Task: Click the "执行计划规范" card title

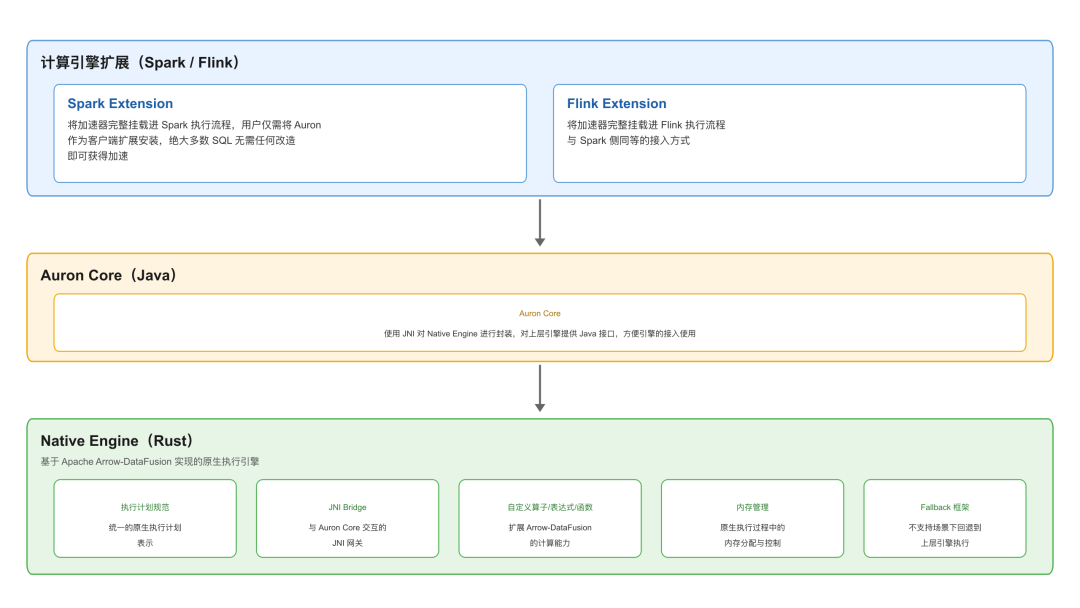Action: coord(145,507)
